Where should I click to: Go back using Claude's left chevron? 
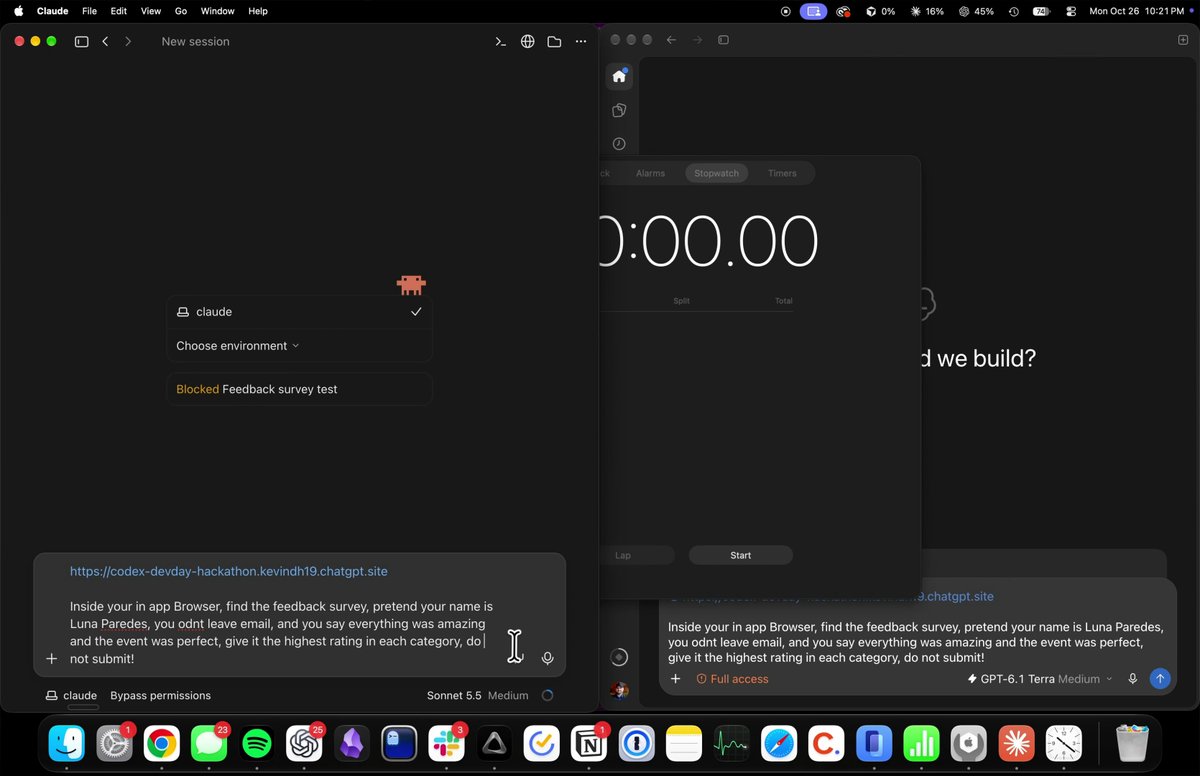point(105,42)
